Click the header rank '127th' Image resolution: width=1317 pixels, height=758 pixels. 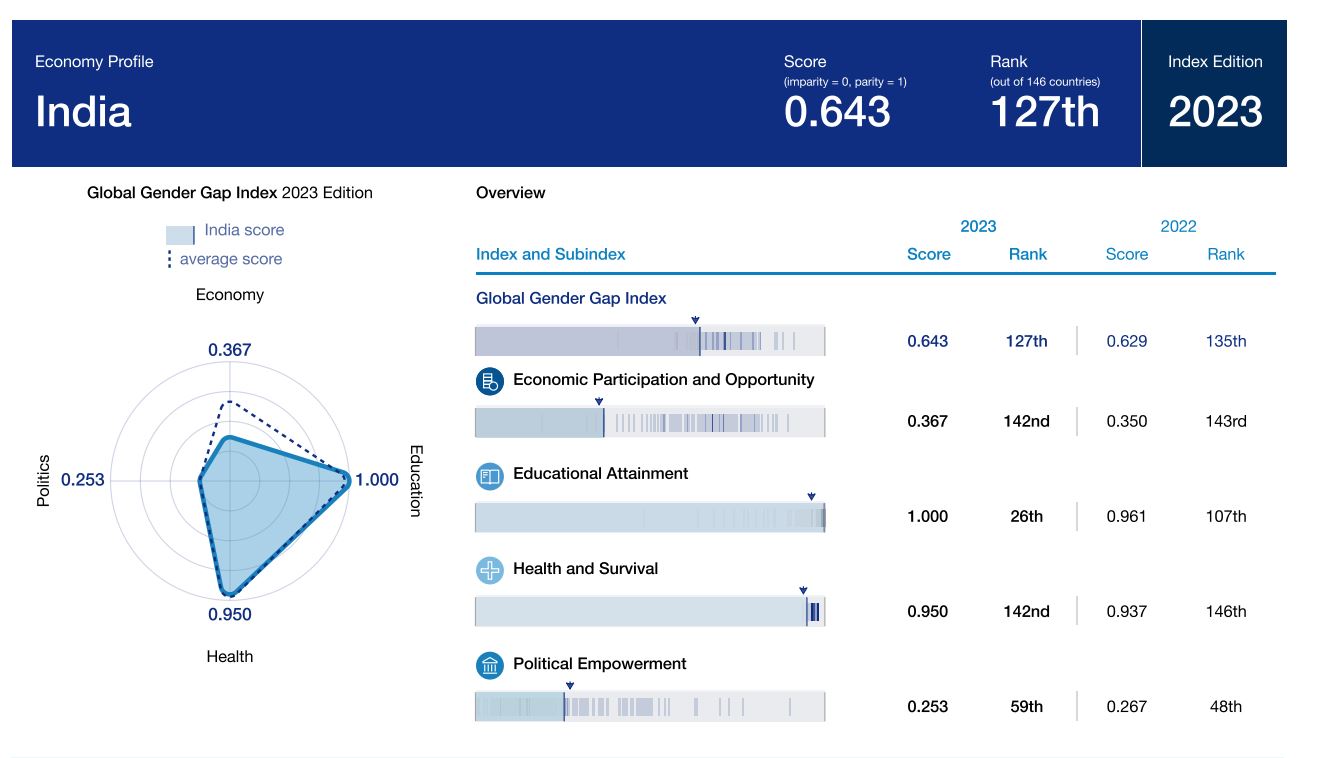pos(1045,111)
